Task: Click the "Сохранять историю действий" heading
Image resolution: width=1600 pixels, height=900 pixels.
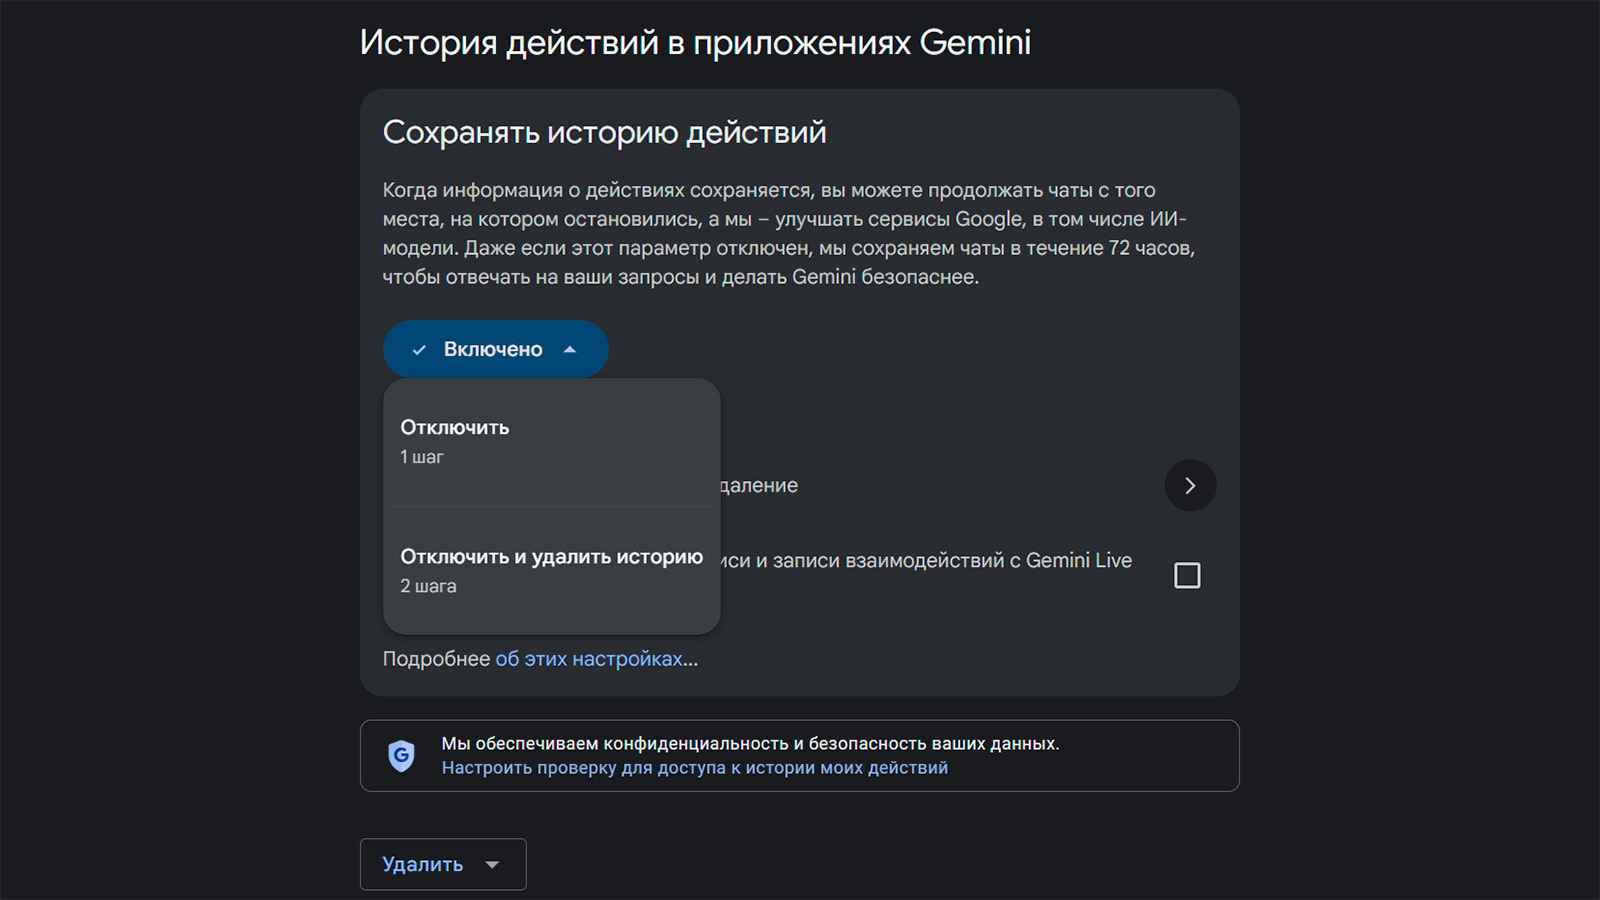Action: 604,133
